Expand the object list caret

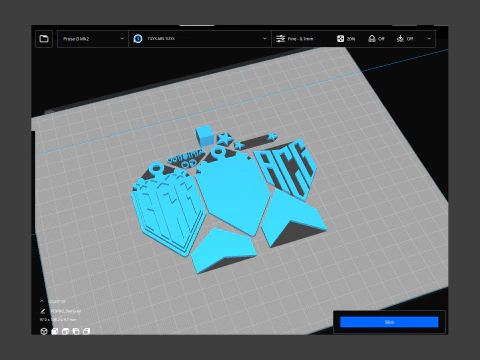(42, 301)
